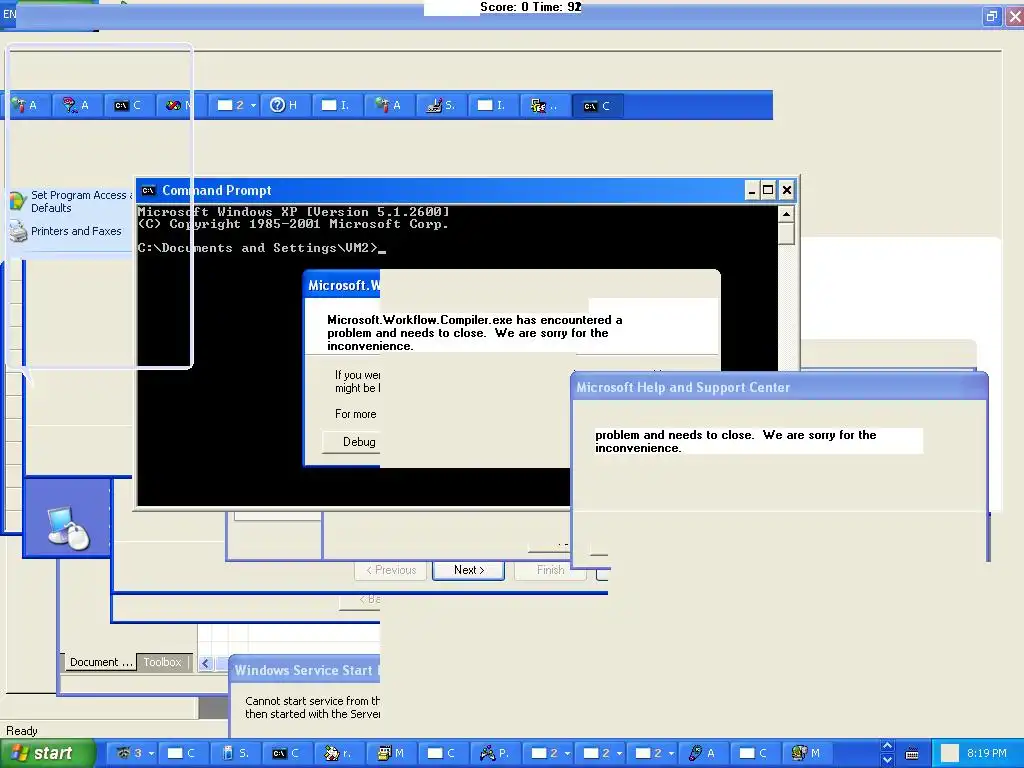Switch to the 'P.' item in bottom taskbar
Image resolution: width=1024 pixels, height=768 pixels.
click(x=495, y=753)
